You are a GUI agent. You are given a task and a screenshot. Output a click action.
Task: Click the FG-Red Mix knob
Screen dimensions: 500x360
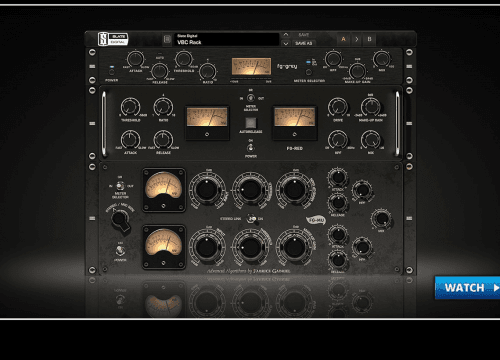pos(370,139)
